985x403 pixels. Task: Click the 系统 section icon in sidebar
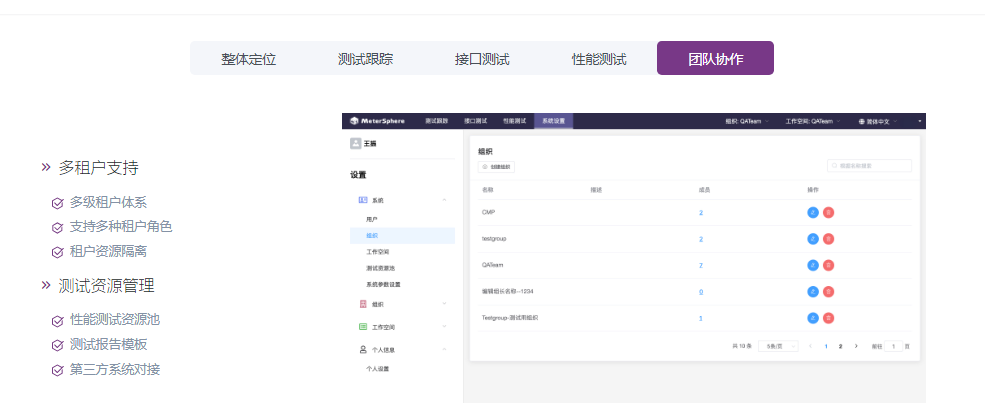click(x=362, y=200)
